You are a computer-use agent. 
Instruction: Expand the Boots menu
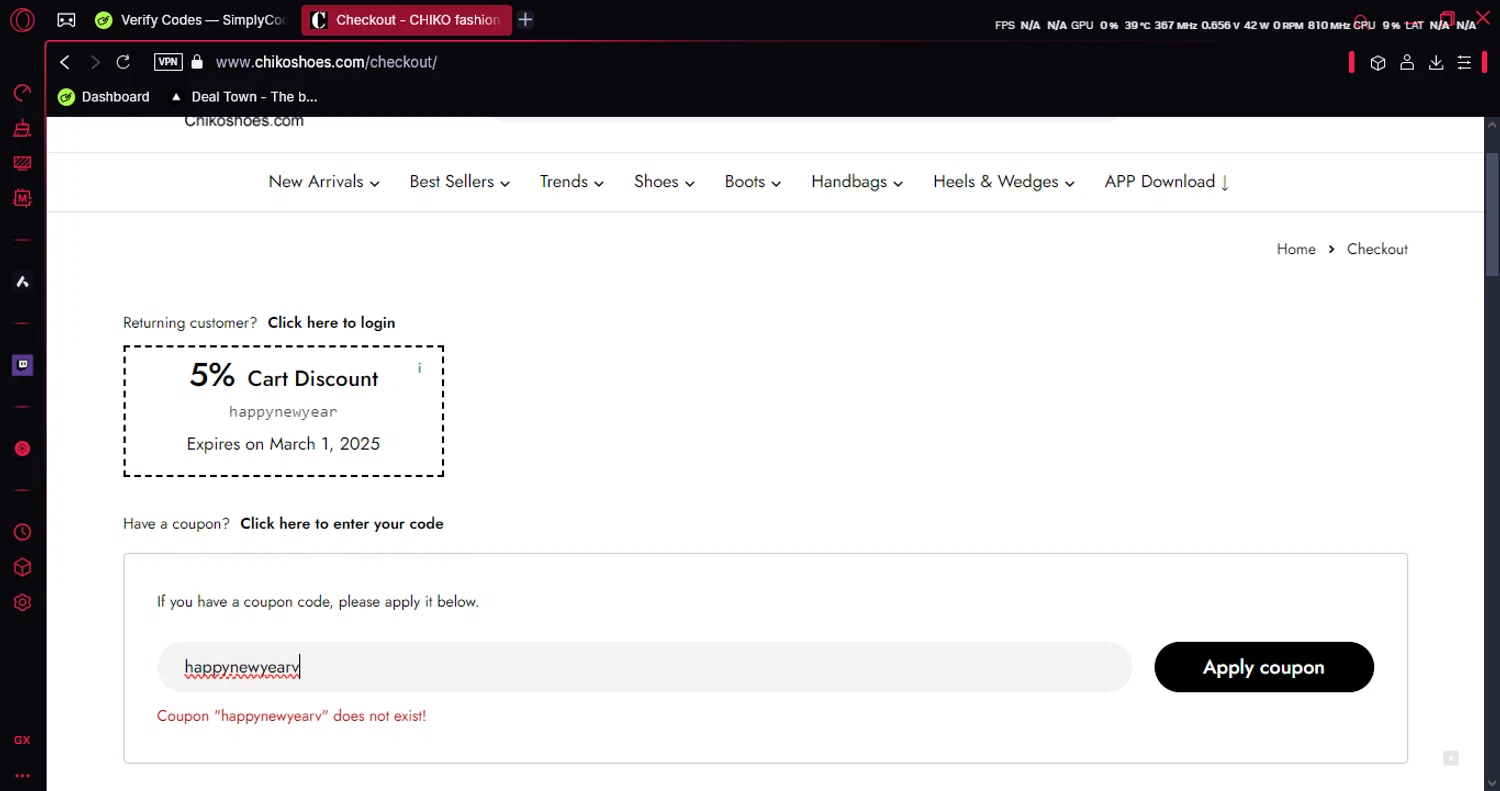click(753, 182)
